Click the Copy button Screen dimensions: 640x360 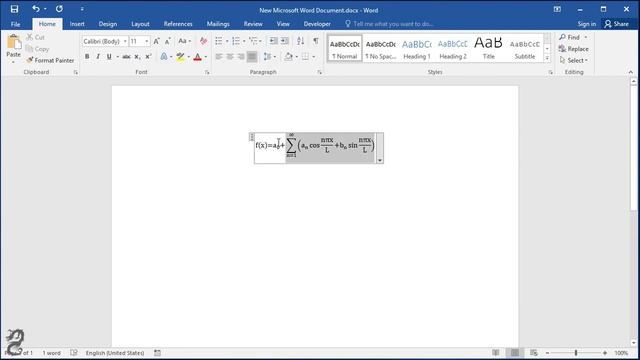[x=38, y=49]
